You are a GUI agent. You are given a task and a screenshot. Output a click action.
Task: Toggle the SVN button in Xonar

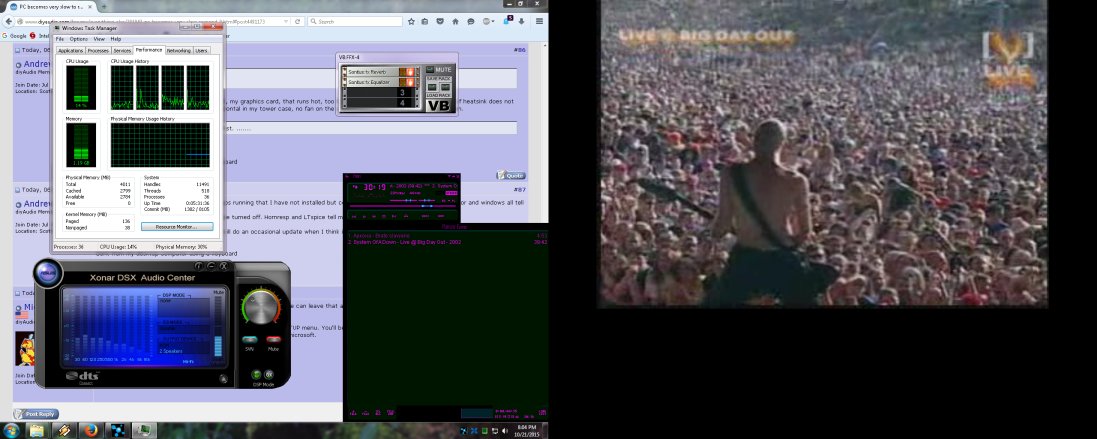click(x=250, y=340)
